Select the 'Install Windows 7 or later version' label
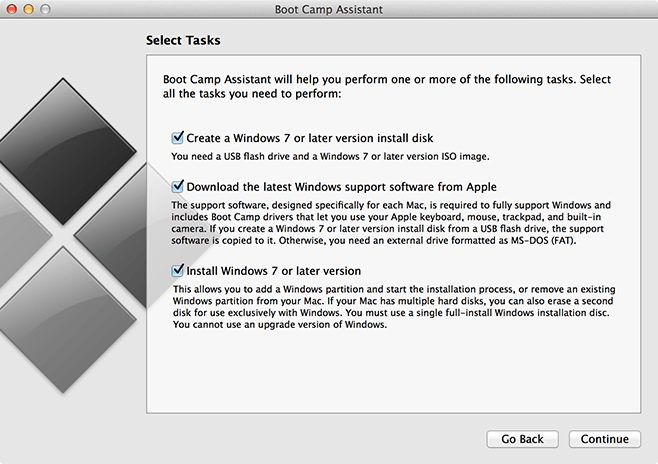658x464 pixels. coord(274,271)
